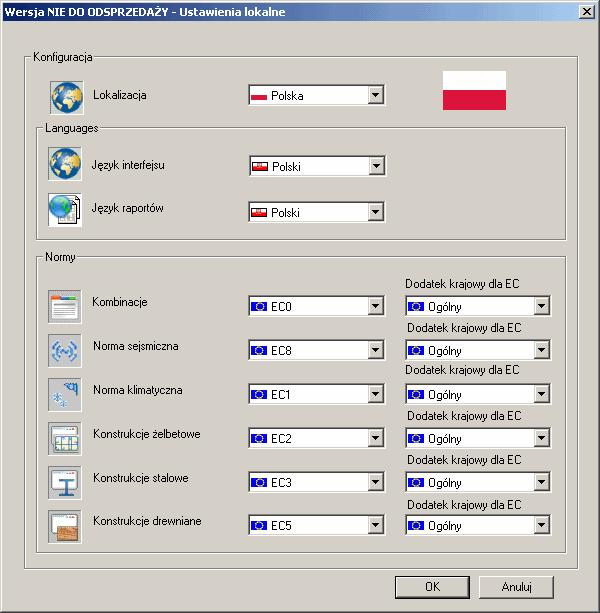Open the Konstrukcje żelbetowe EC2 dropdown

(x=317, y=438)
